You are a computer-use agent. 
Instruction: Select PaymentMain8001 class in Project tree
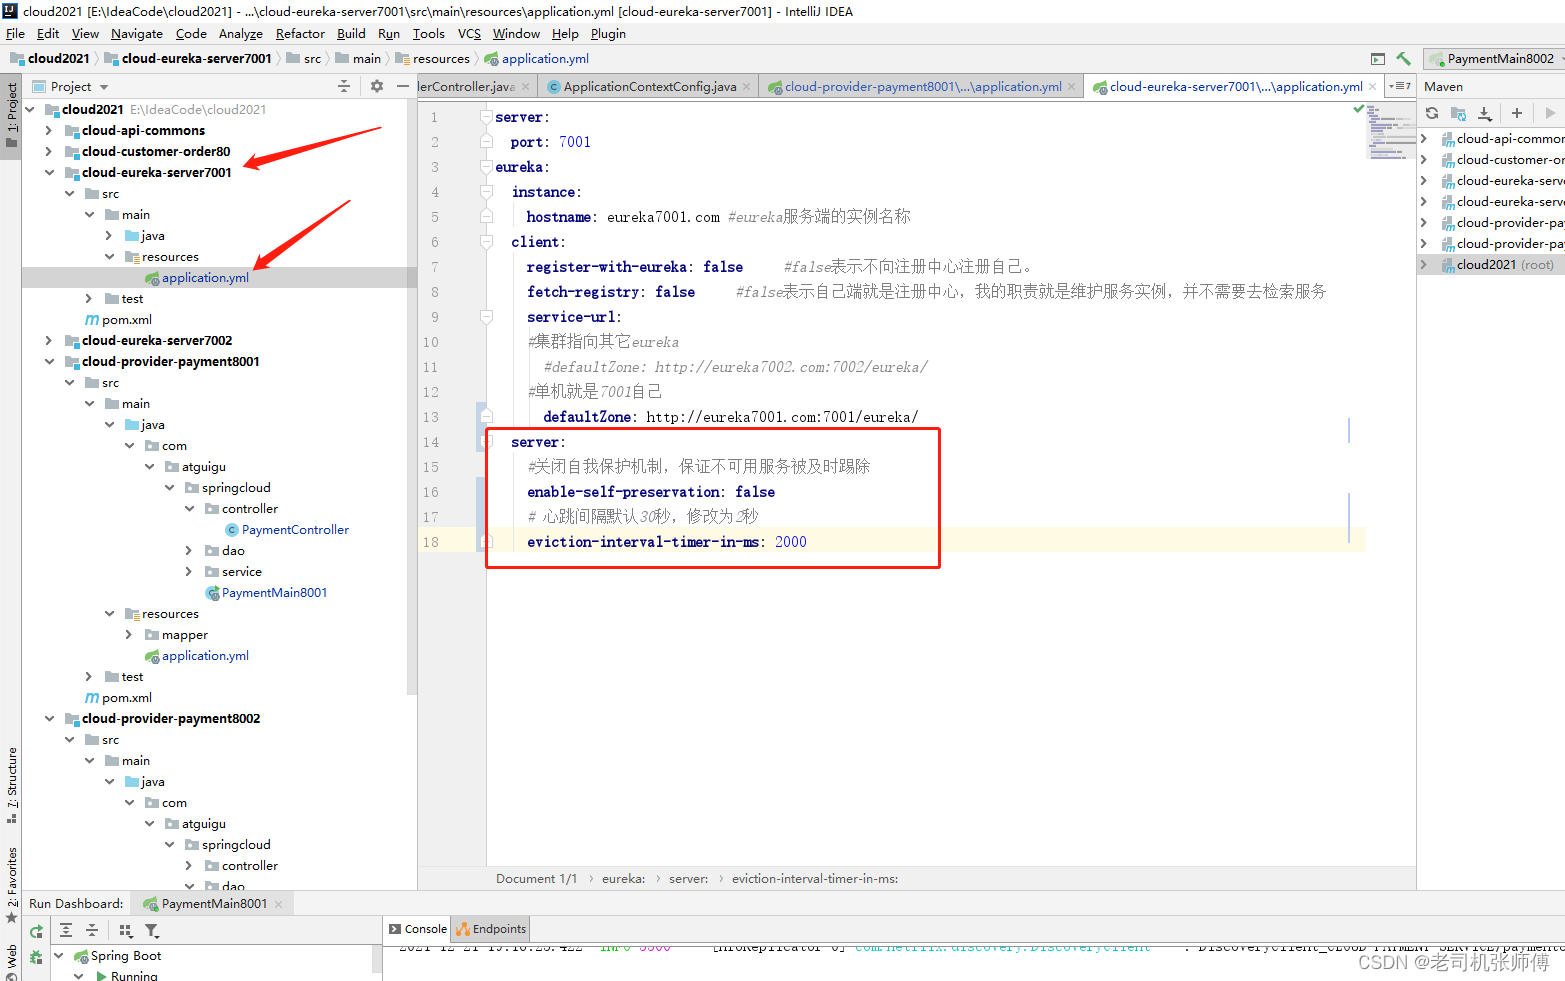tap(274, 593)
